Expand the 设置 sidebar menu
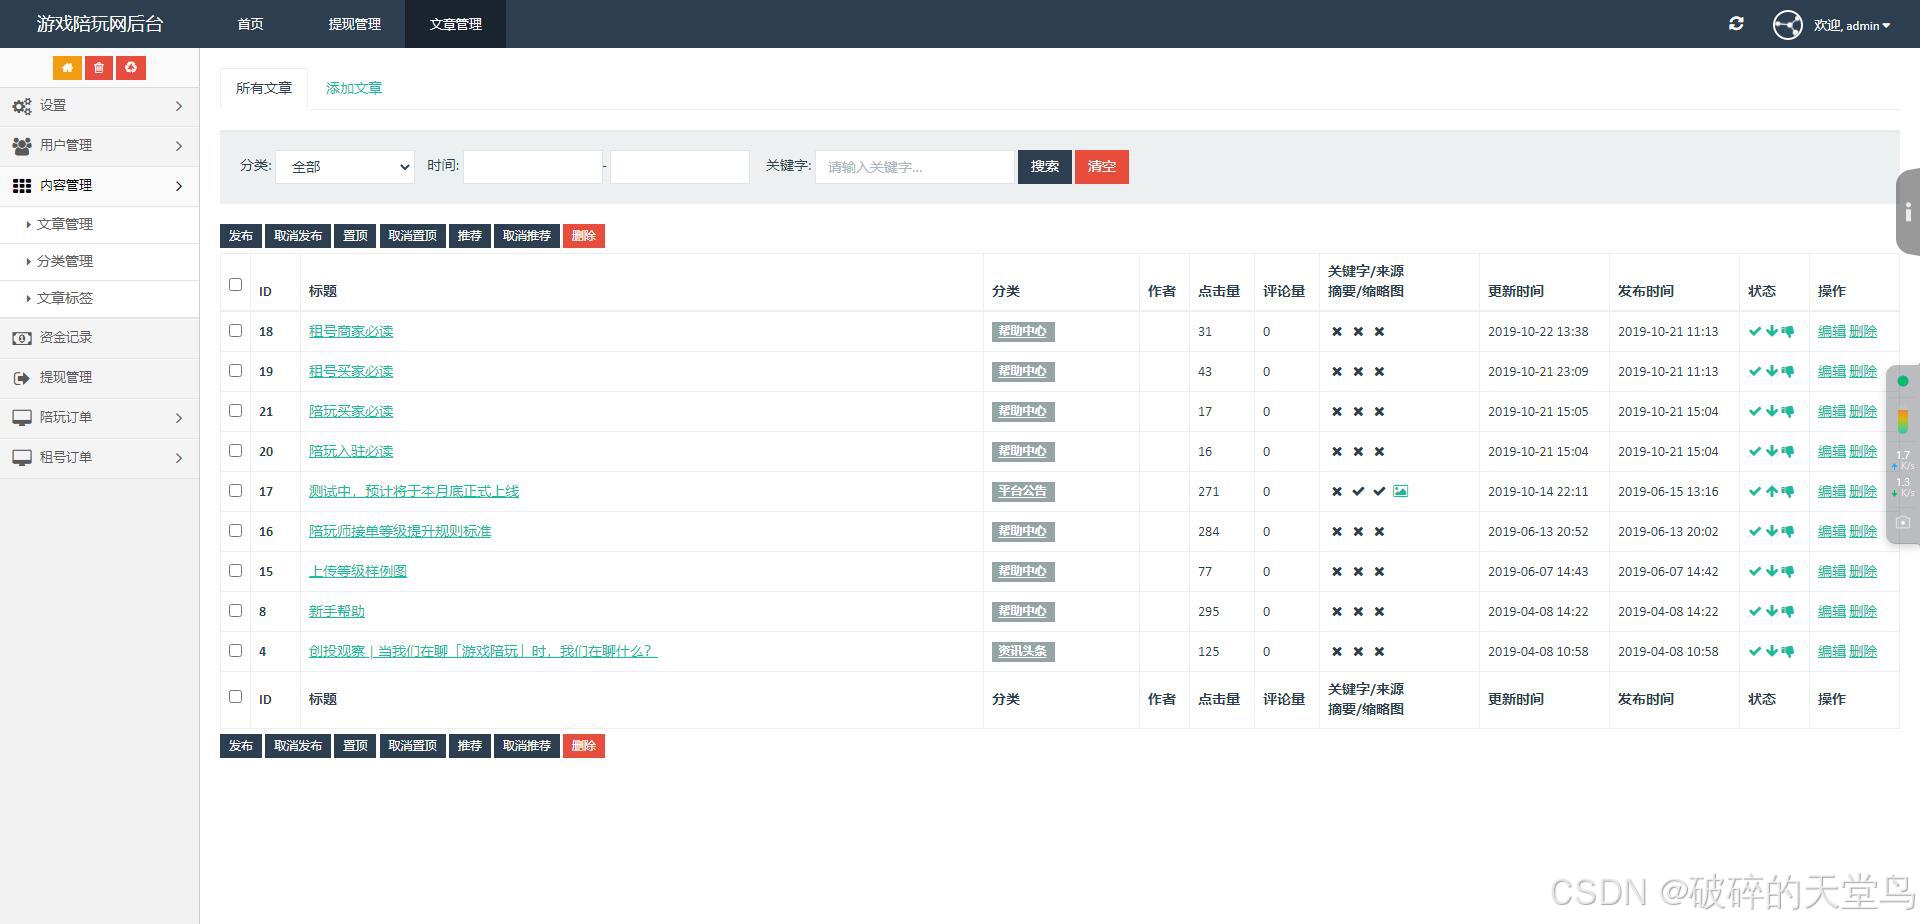 (x=99, y=106)
